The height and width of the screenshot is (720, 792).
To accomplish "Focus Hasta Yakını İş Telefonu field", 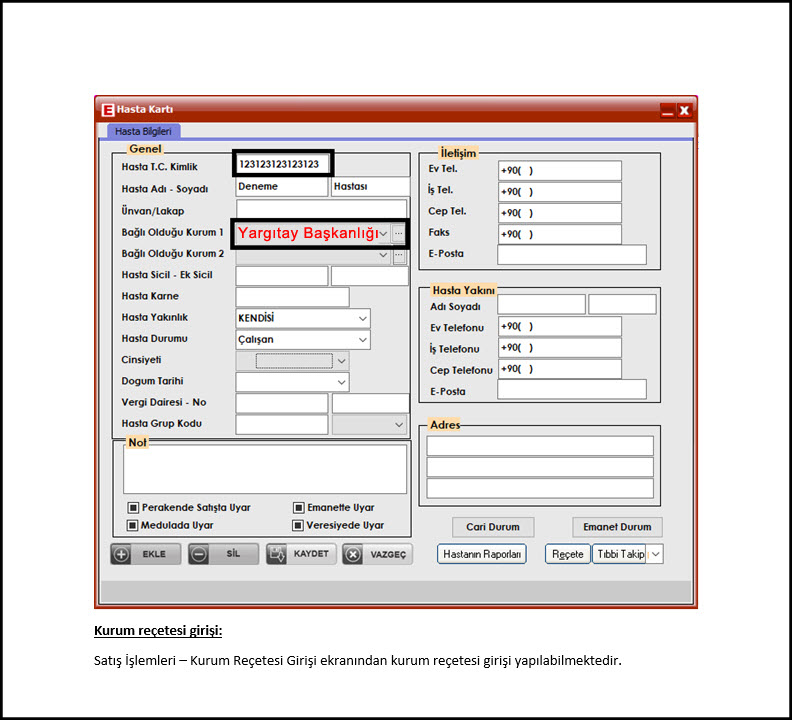I will coord(560,348).
